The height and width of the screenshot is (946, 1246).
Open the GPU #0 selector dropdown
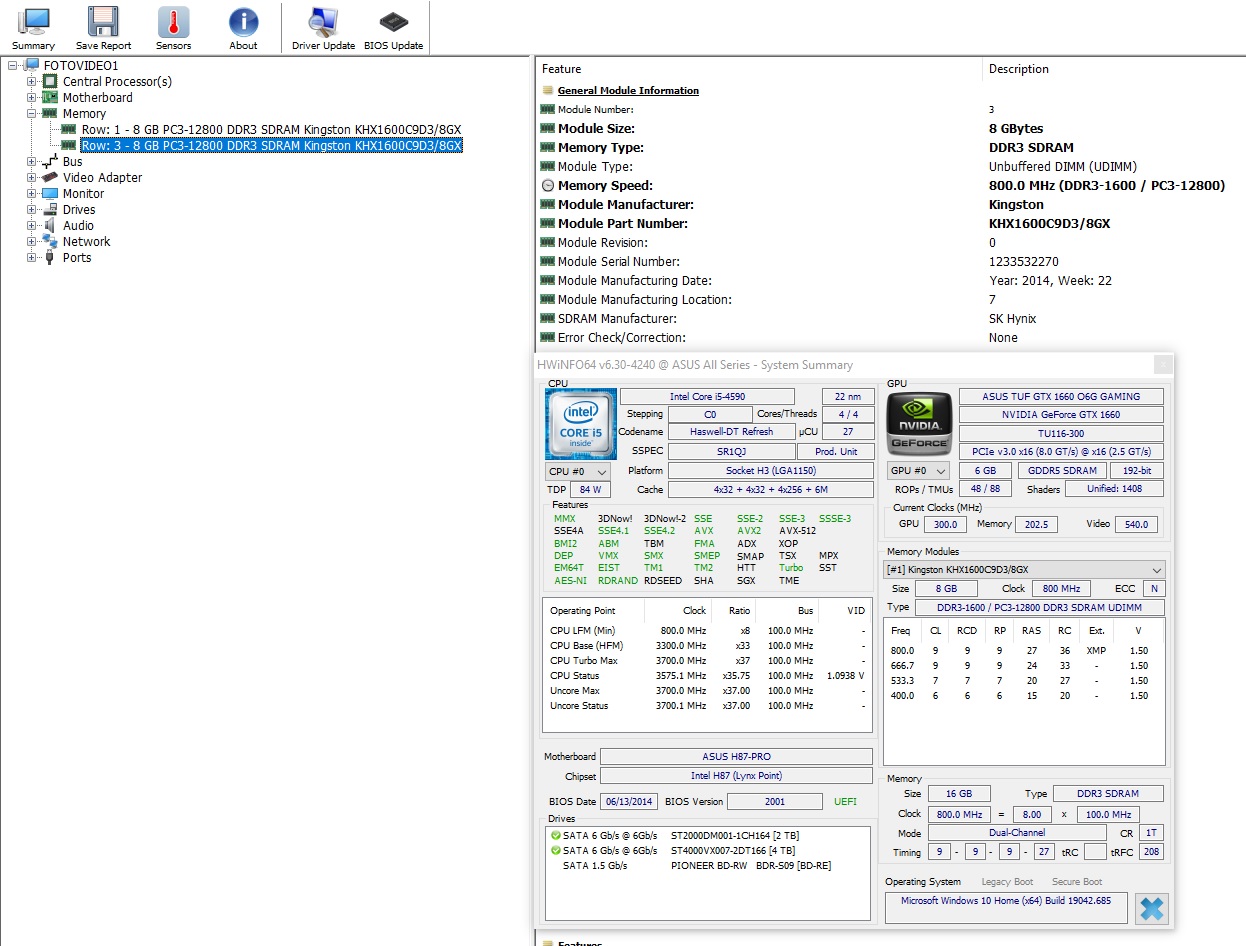tap(918, 471)
